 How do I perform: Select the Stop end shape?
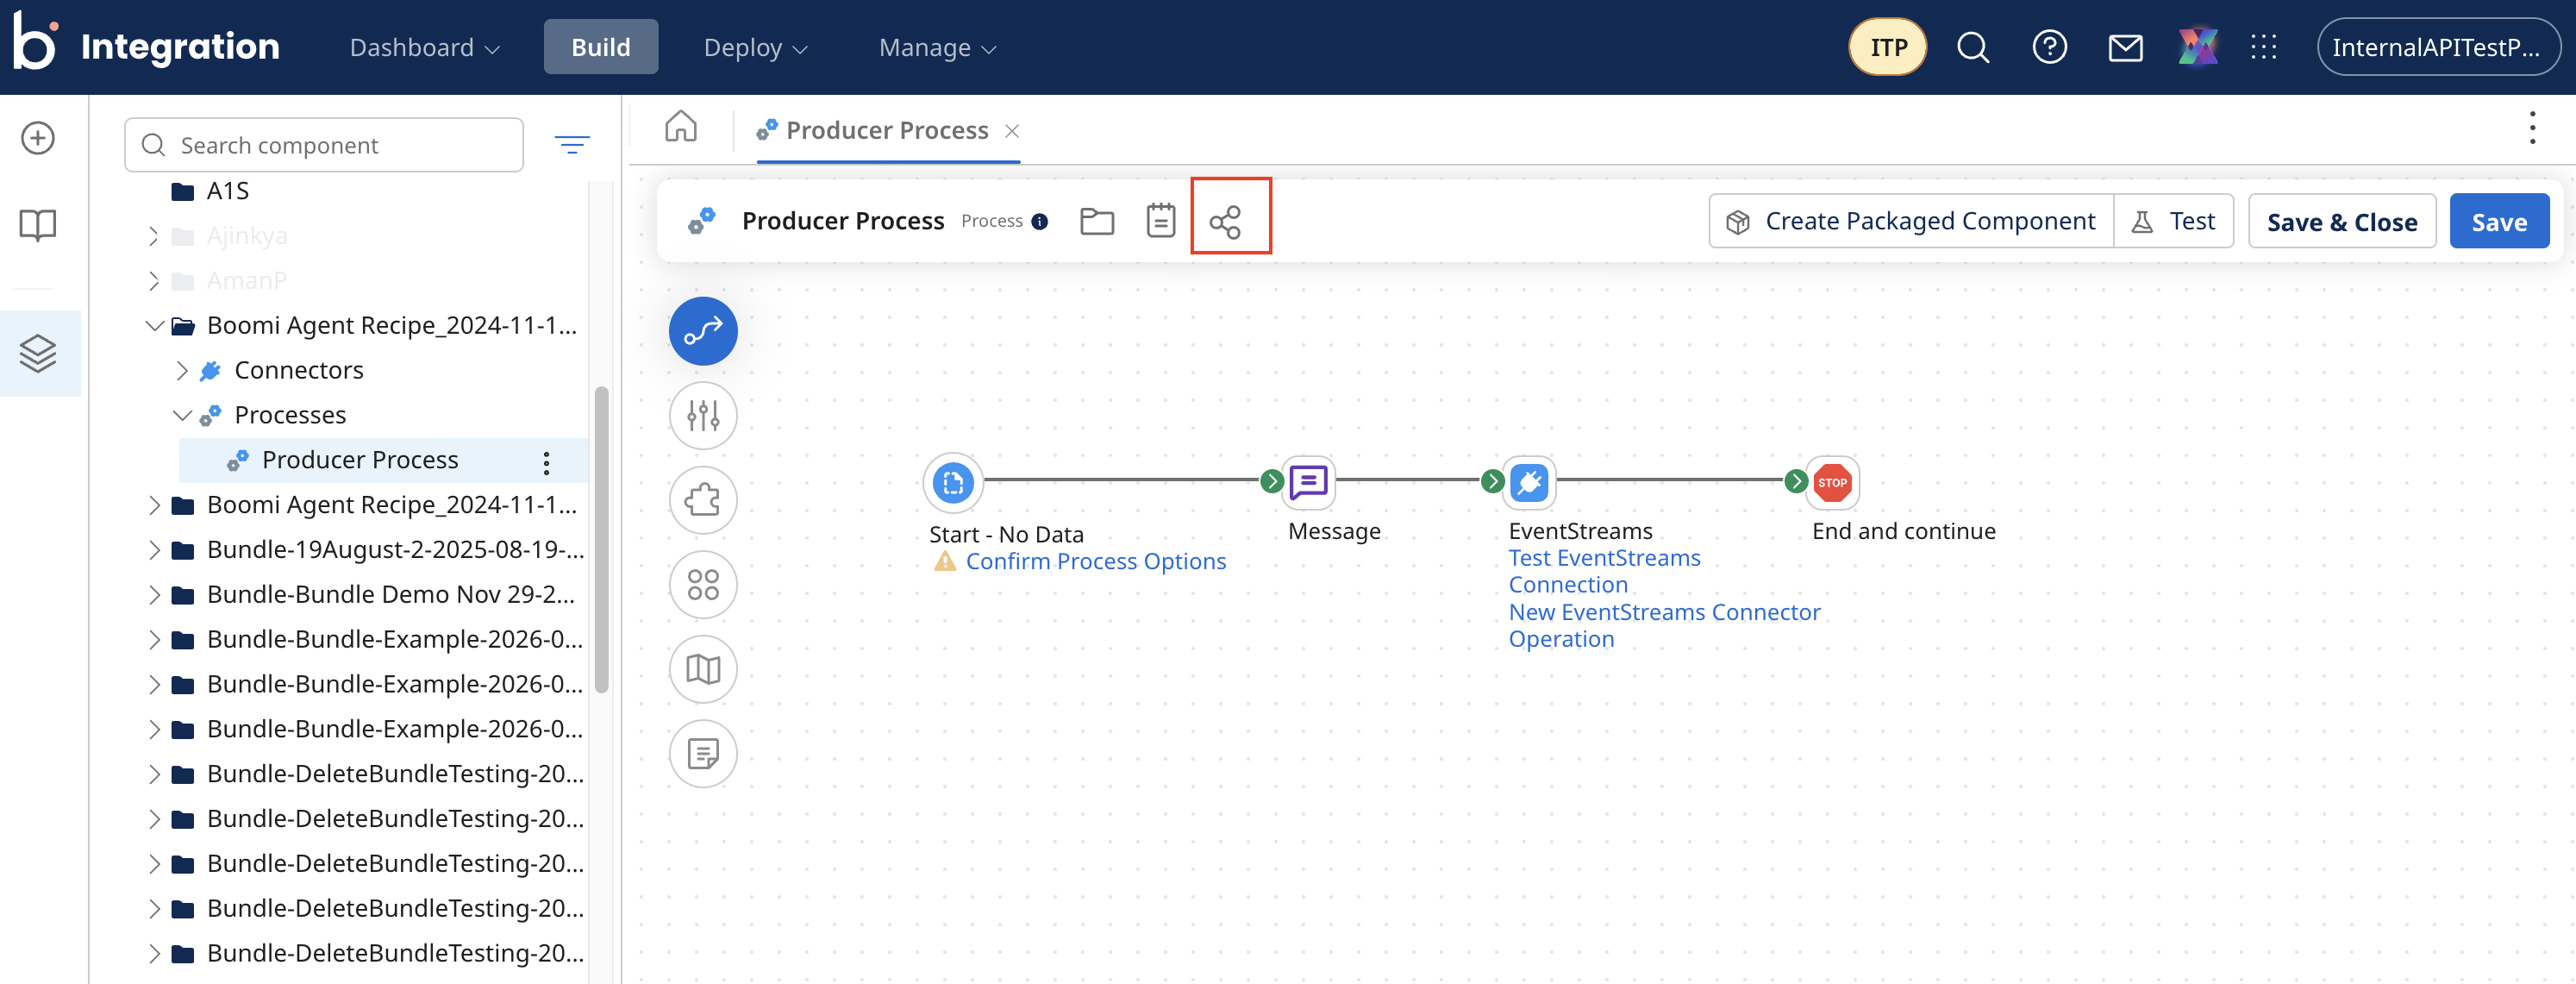tap(1832, 483)
